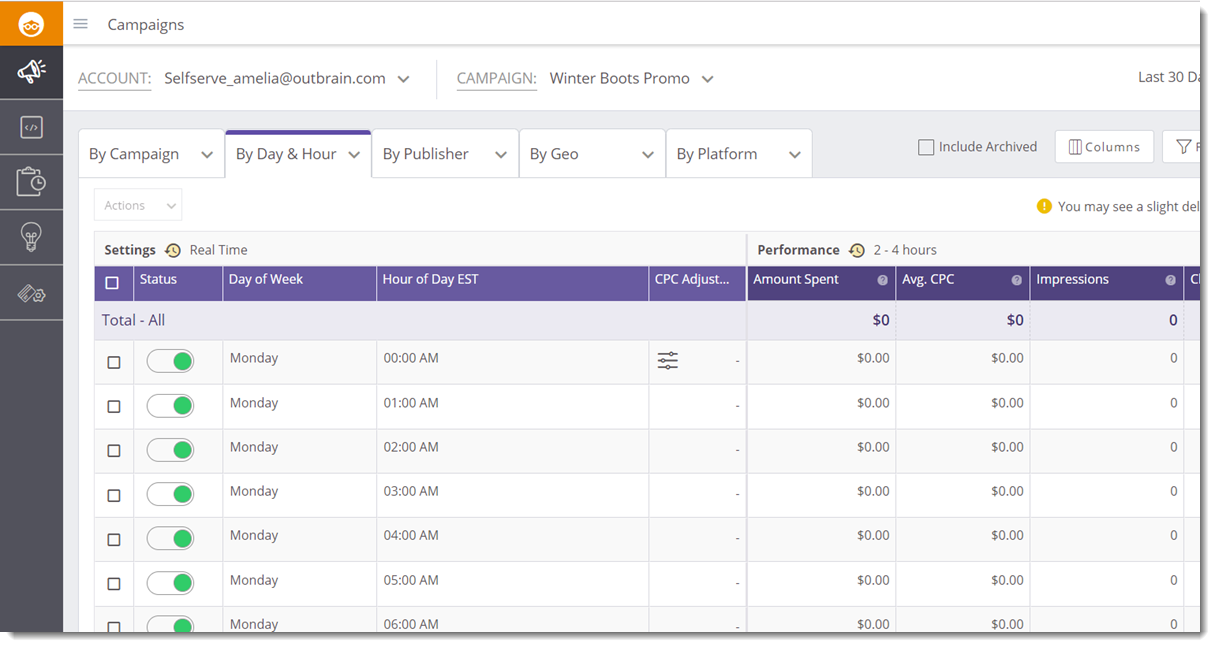Select all rows via header checkbox
The width and height of the screenshot is (1215, 647).
pyautogui.click(x=112, y=283)
